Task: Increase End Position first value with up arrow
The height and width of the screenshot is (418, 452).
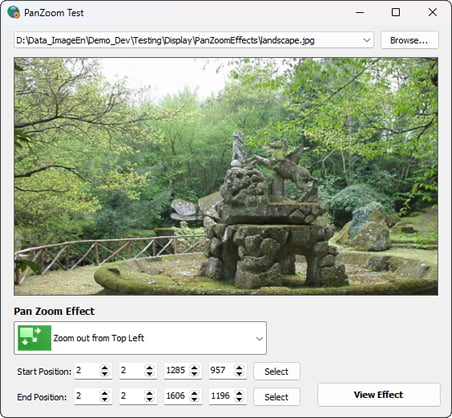Action: [105, 393]
